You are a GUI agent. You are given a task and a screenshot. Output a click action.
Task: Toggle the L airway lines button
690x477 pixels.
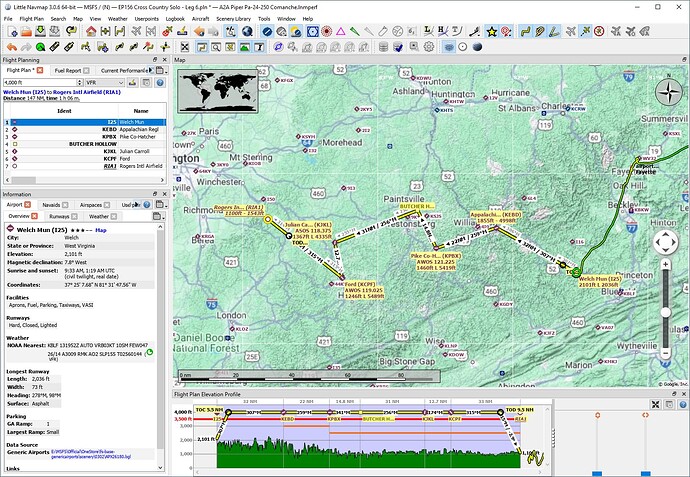point(427,31)
